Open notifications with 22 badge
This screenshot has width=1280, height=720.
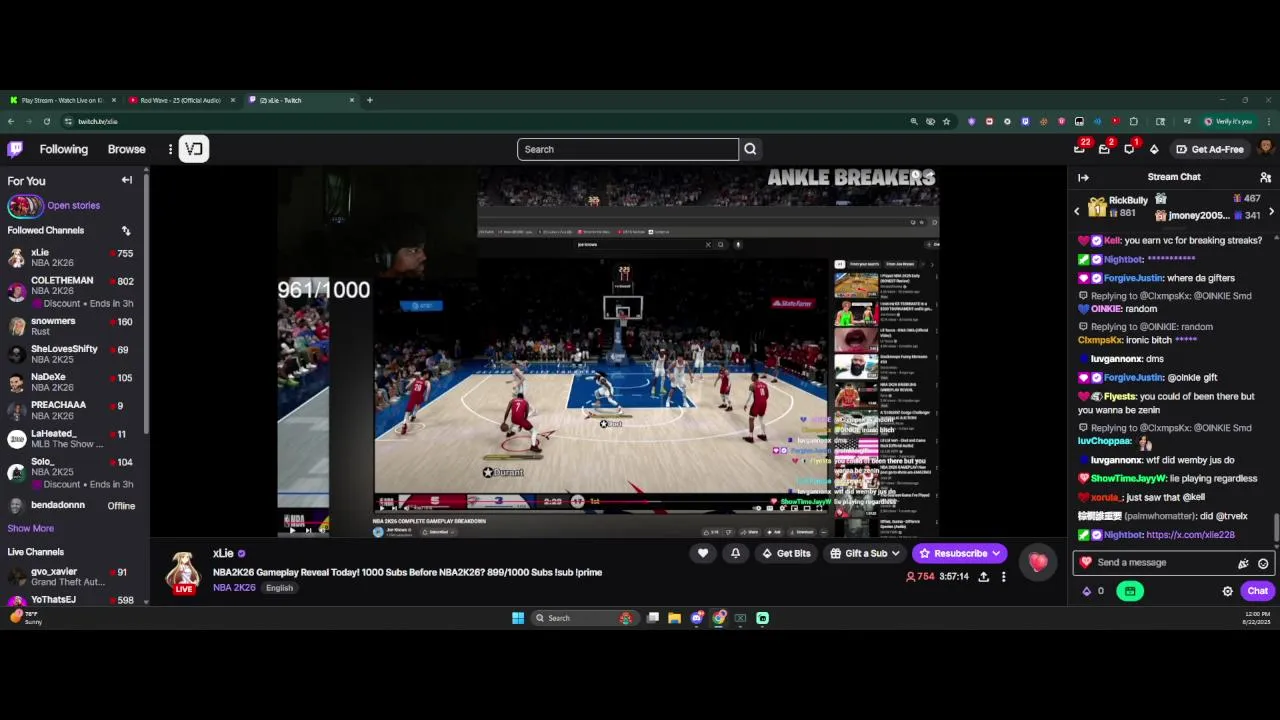coord(1079,149)
